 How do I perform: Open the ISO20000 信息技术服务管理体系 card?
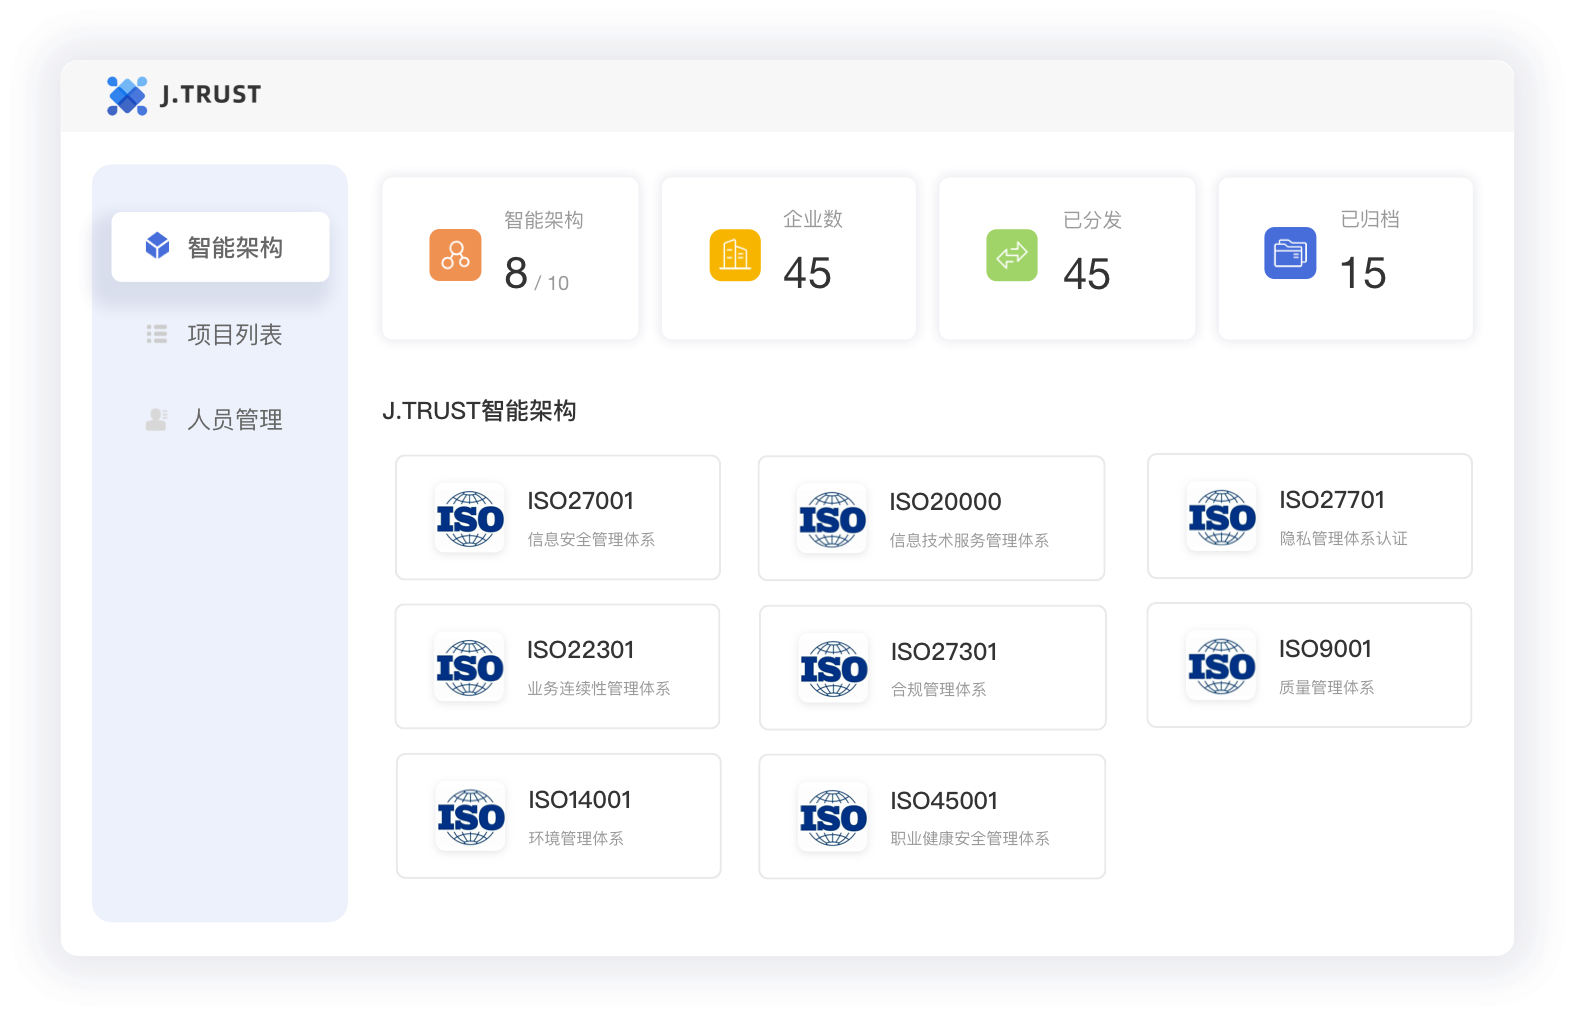coord(931,518)
